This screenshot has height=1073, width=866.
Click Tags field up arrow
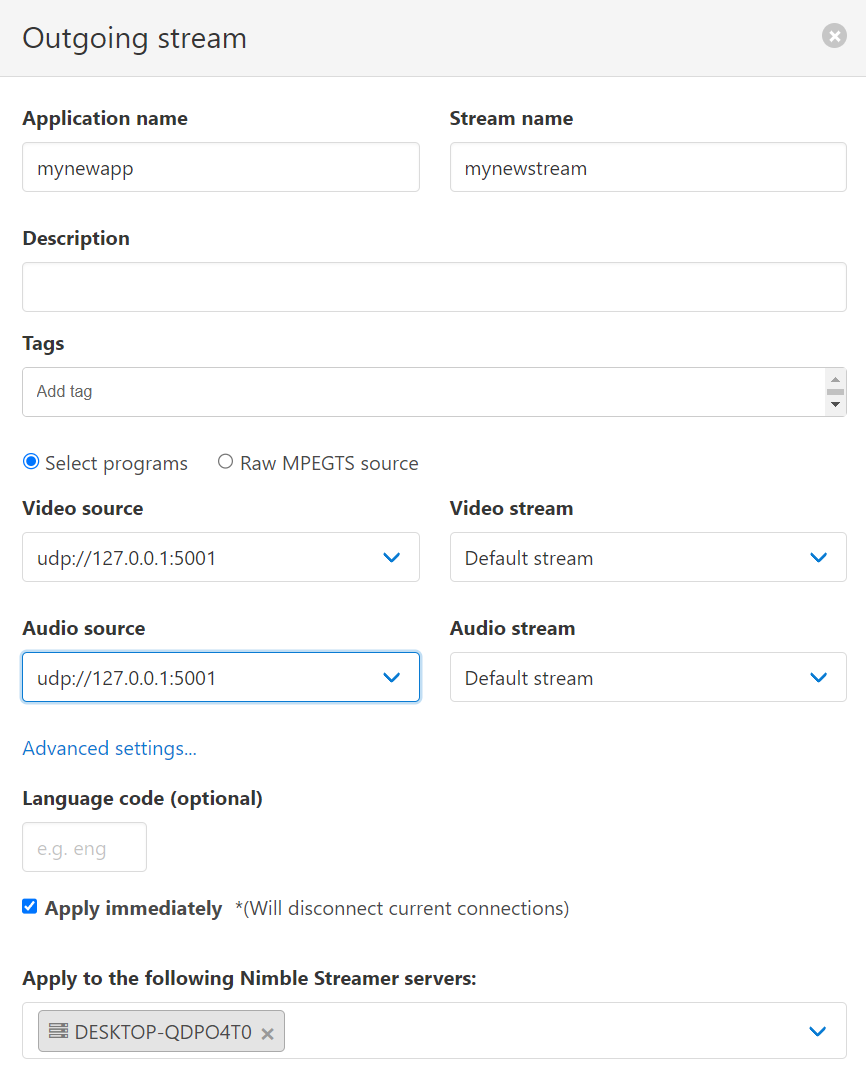click(x=835, y=379)
